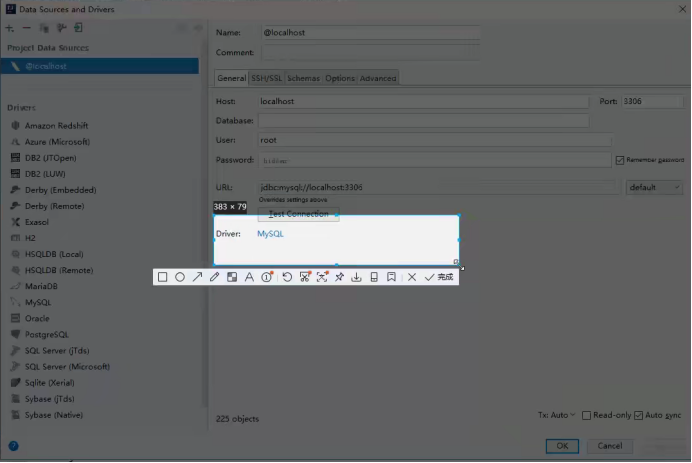Click the OK button

[x=562, y=446]
